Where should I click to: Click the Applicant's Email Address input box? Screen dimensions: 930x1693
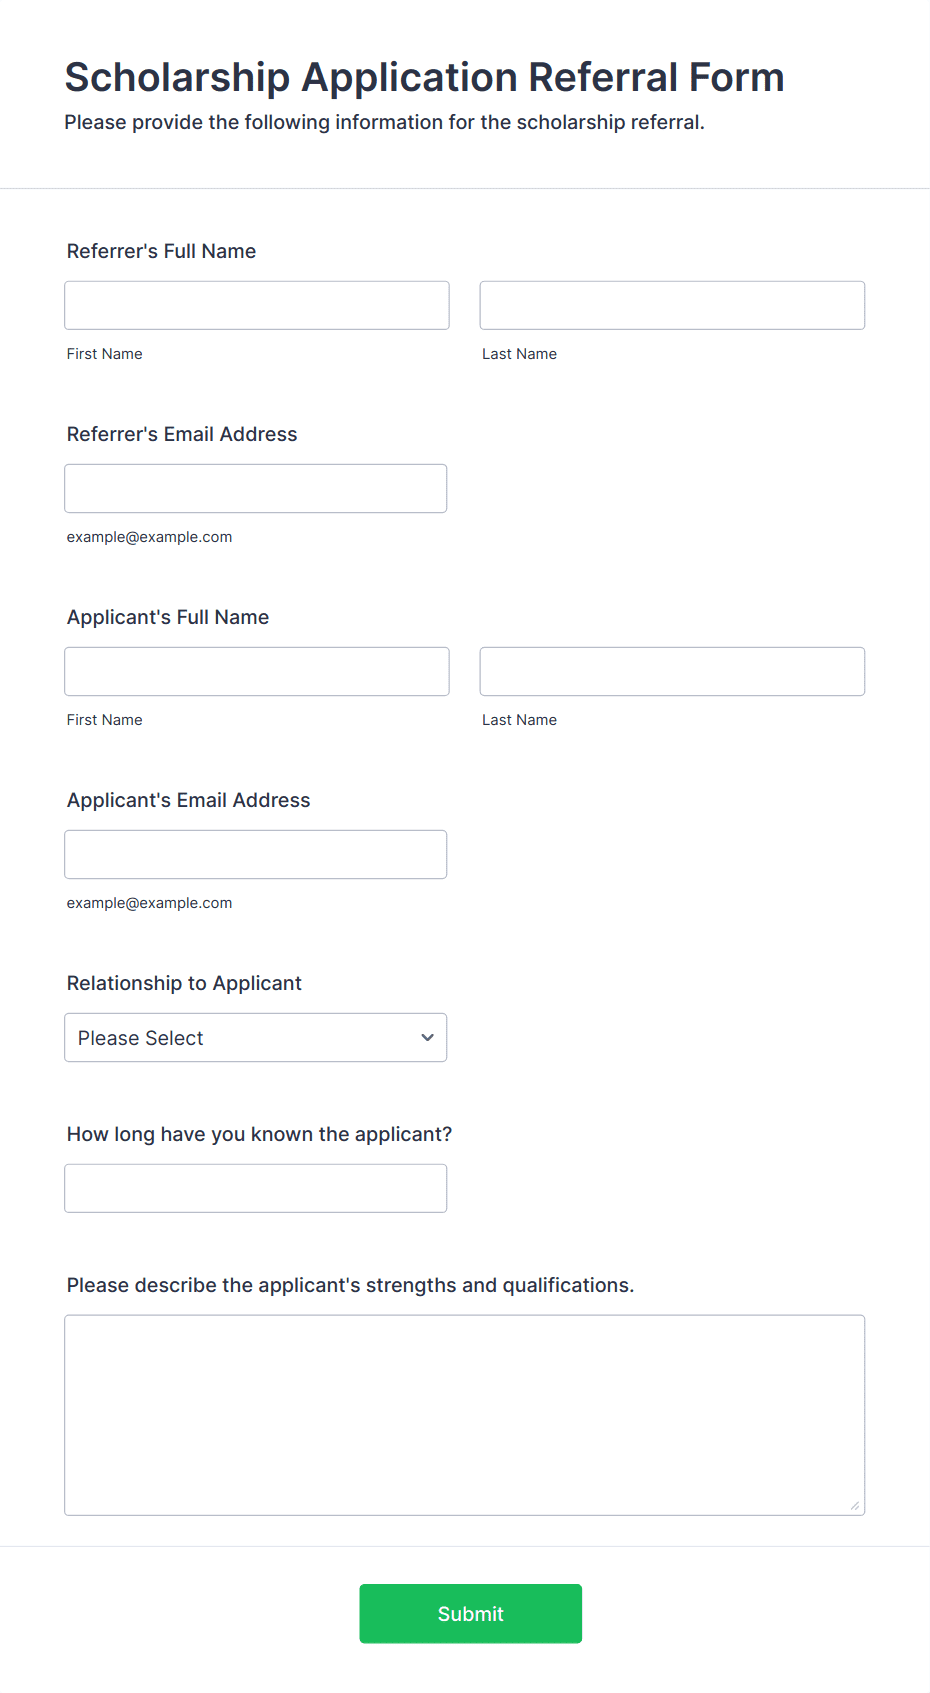[255, 854]
